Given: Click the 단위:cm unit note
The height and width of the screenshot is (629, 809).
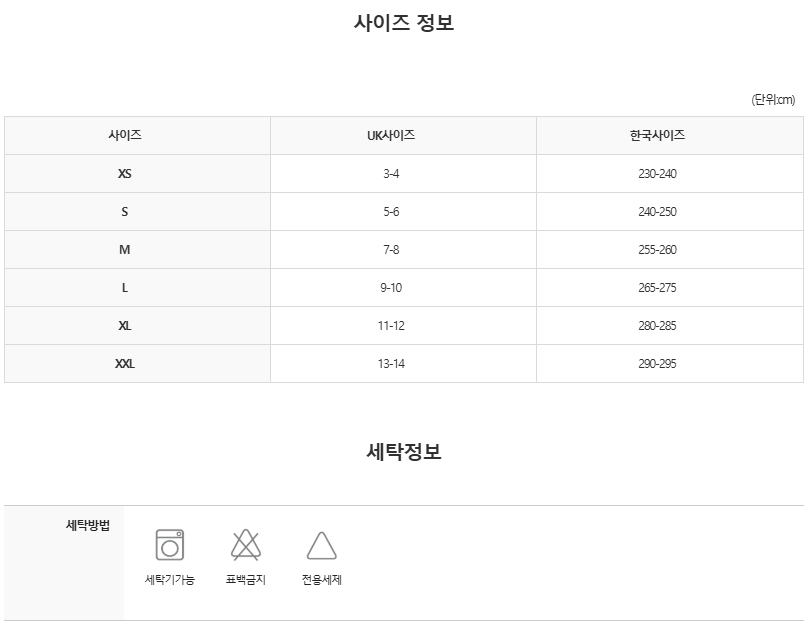Looking at the screenshot, I should [773, 100].
